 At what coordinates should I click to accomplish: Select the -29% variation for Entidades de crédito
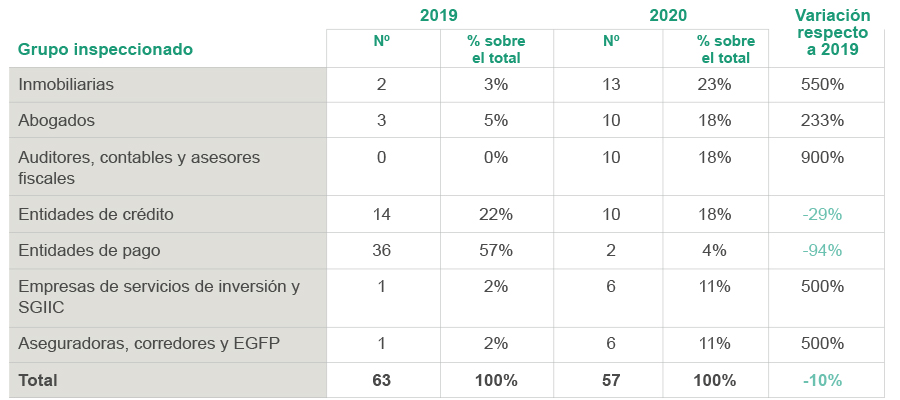[823, 214]
